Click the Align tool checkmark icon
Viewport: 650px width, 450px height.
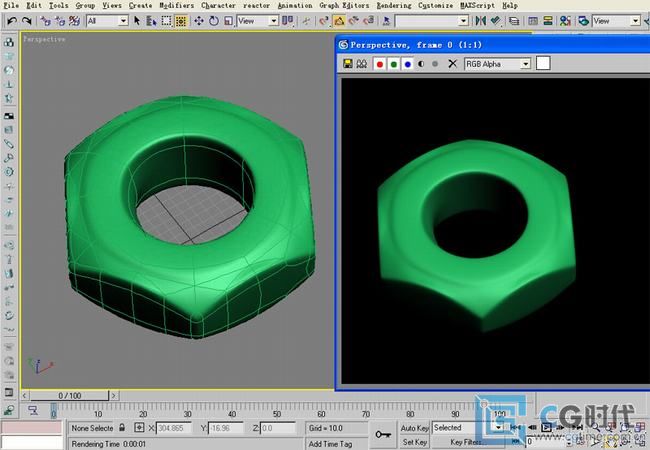(x=495, y=21)
